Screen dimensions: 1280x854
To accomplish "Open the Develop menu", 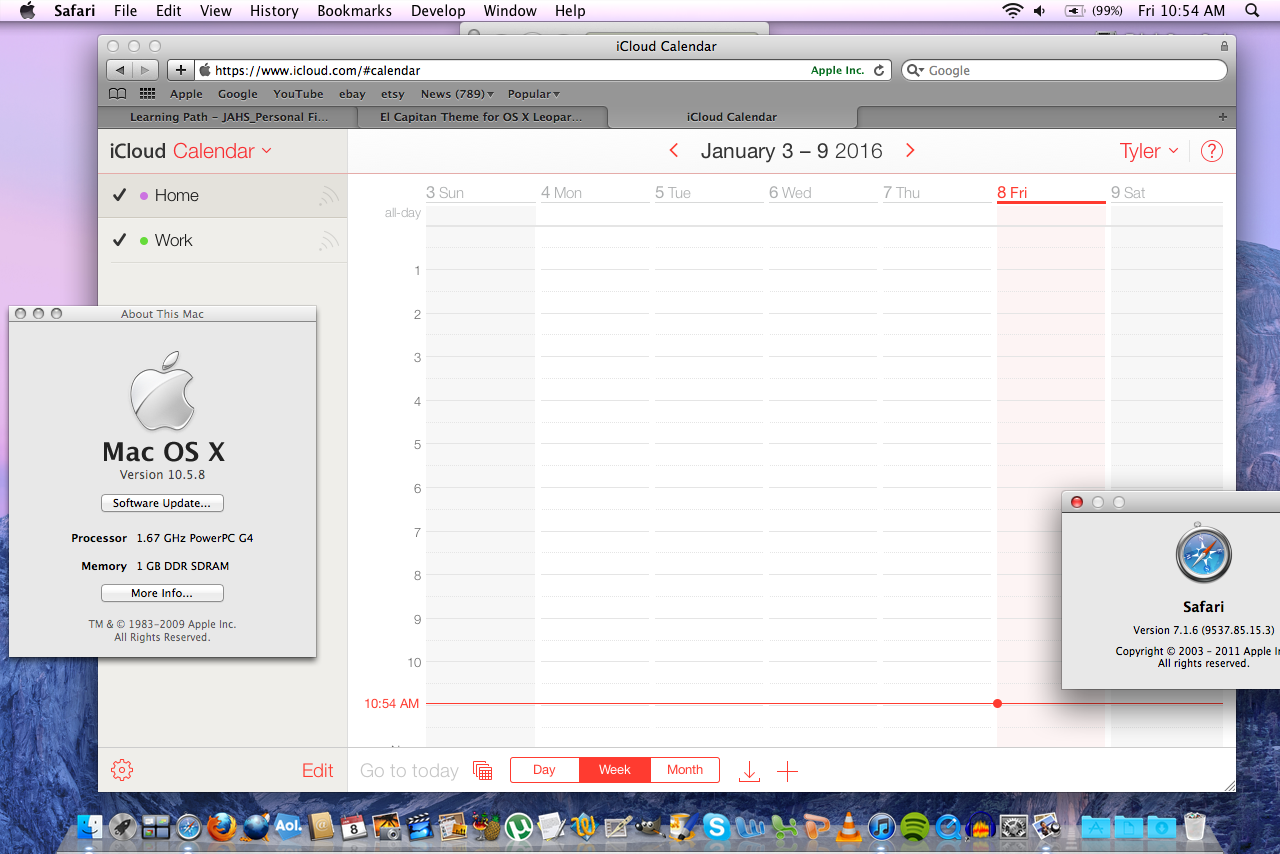I will coord(438,11).
